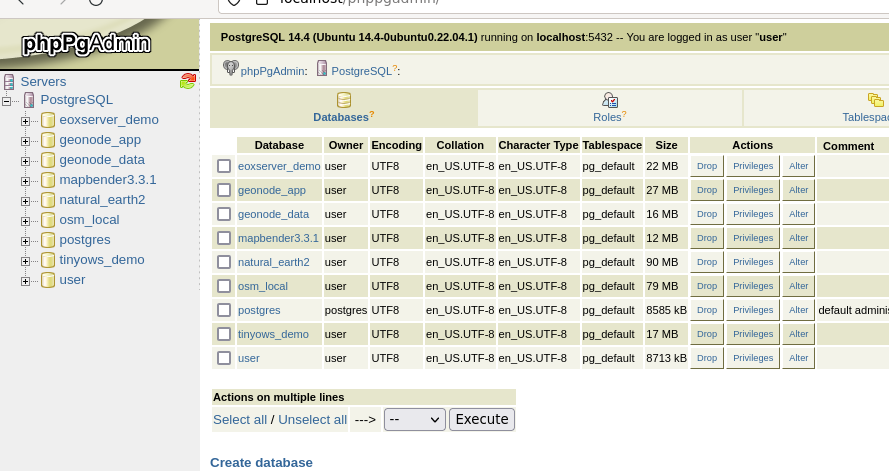This screenshot has height=471, width=889.
Task: Switch to the Roles tab
Action: [610, 108]
